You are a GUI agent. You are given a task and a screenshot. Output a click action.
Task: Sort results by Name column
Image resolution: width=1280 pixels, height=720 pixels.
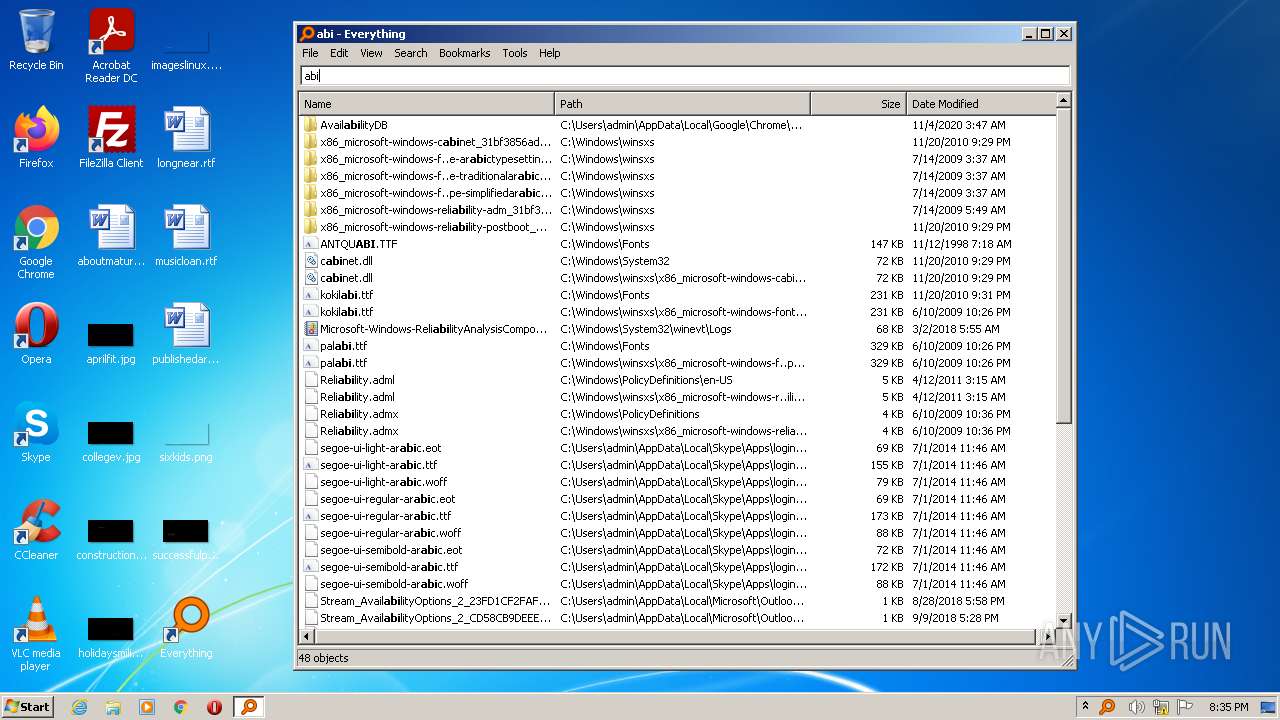click(x=427, y=103)
